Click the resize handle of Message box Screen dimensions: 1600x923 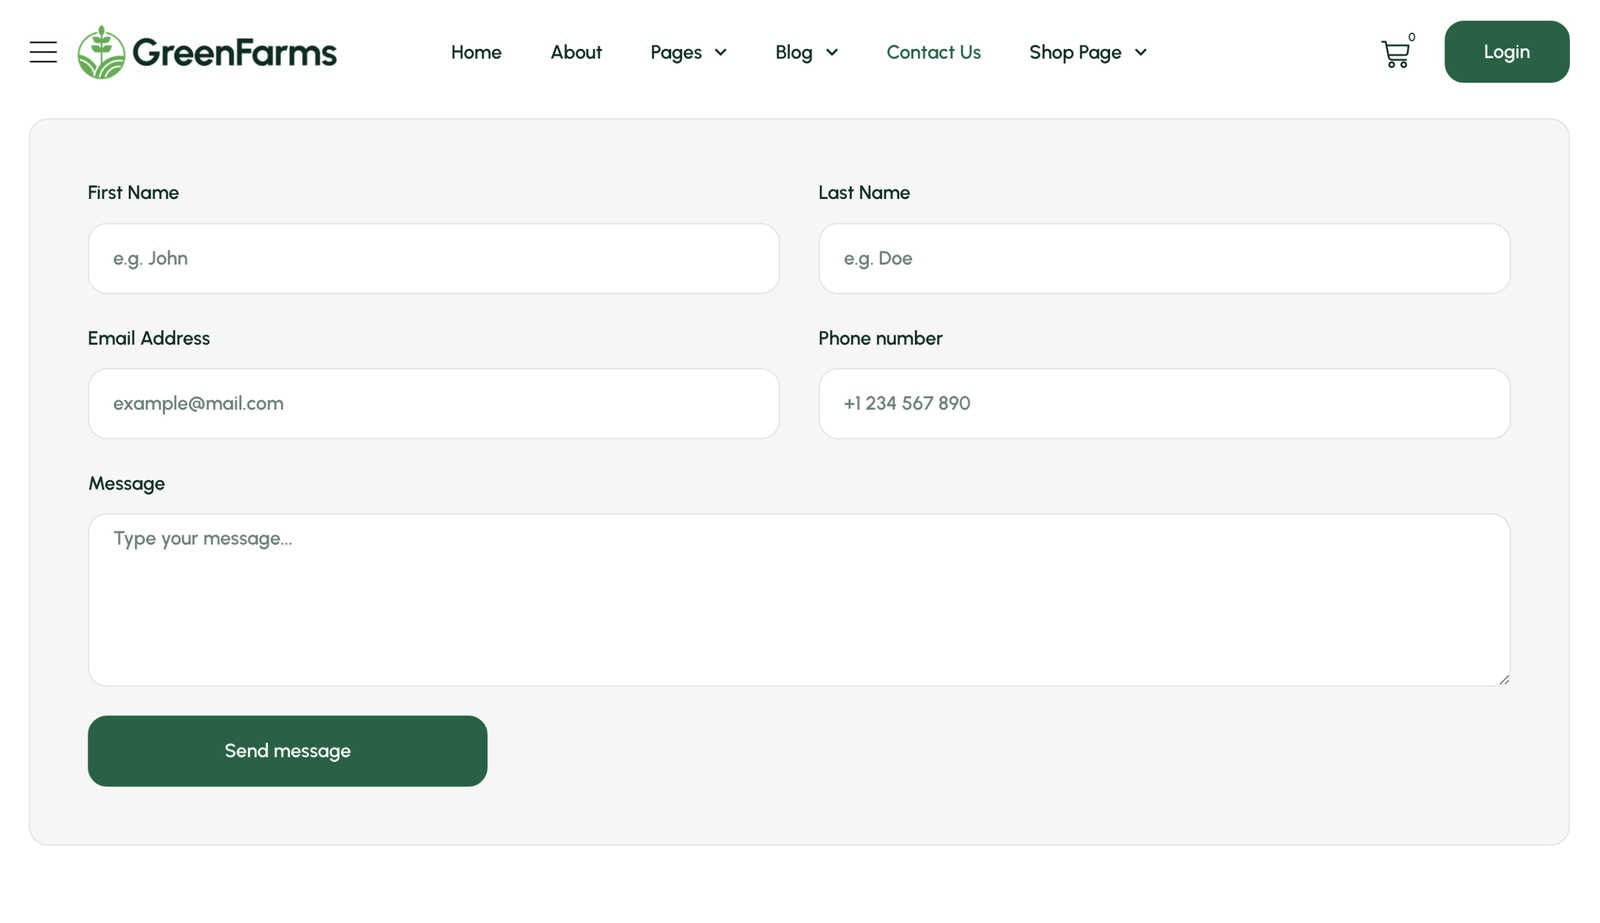pyautogui.click(x=1503, y=679)
